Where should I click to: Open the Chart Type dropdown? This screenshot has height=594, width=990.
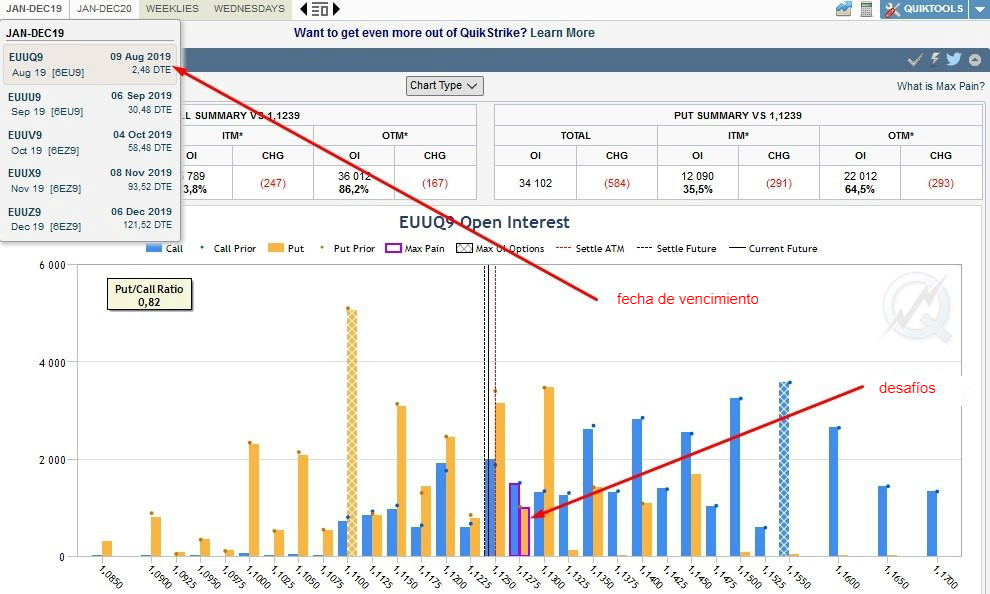pyautogui.click(x=445, y=86)
